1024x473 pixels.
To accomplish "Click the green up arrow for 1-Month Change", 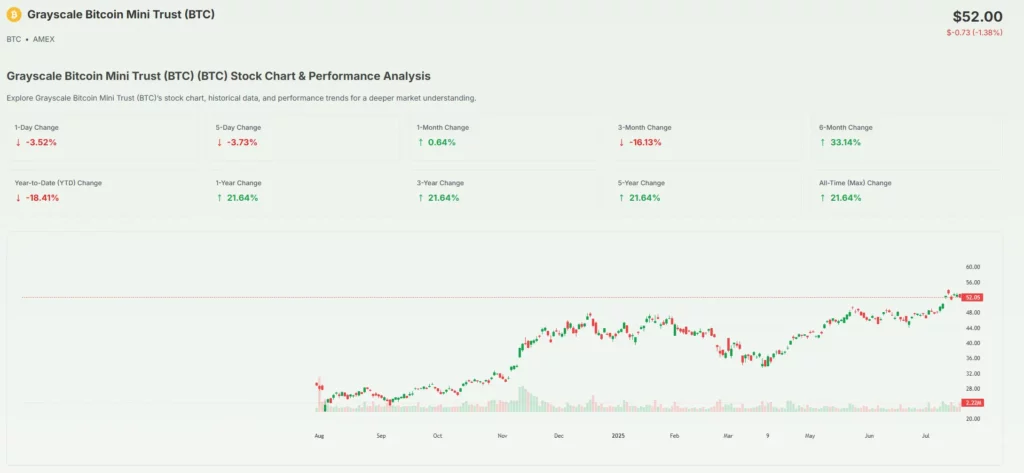I will coord(421,142).
